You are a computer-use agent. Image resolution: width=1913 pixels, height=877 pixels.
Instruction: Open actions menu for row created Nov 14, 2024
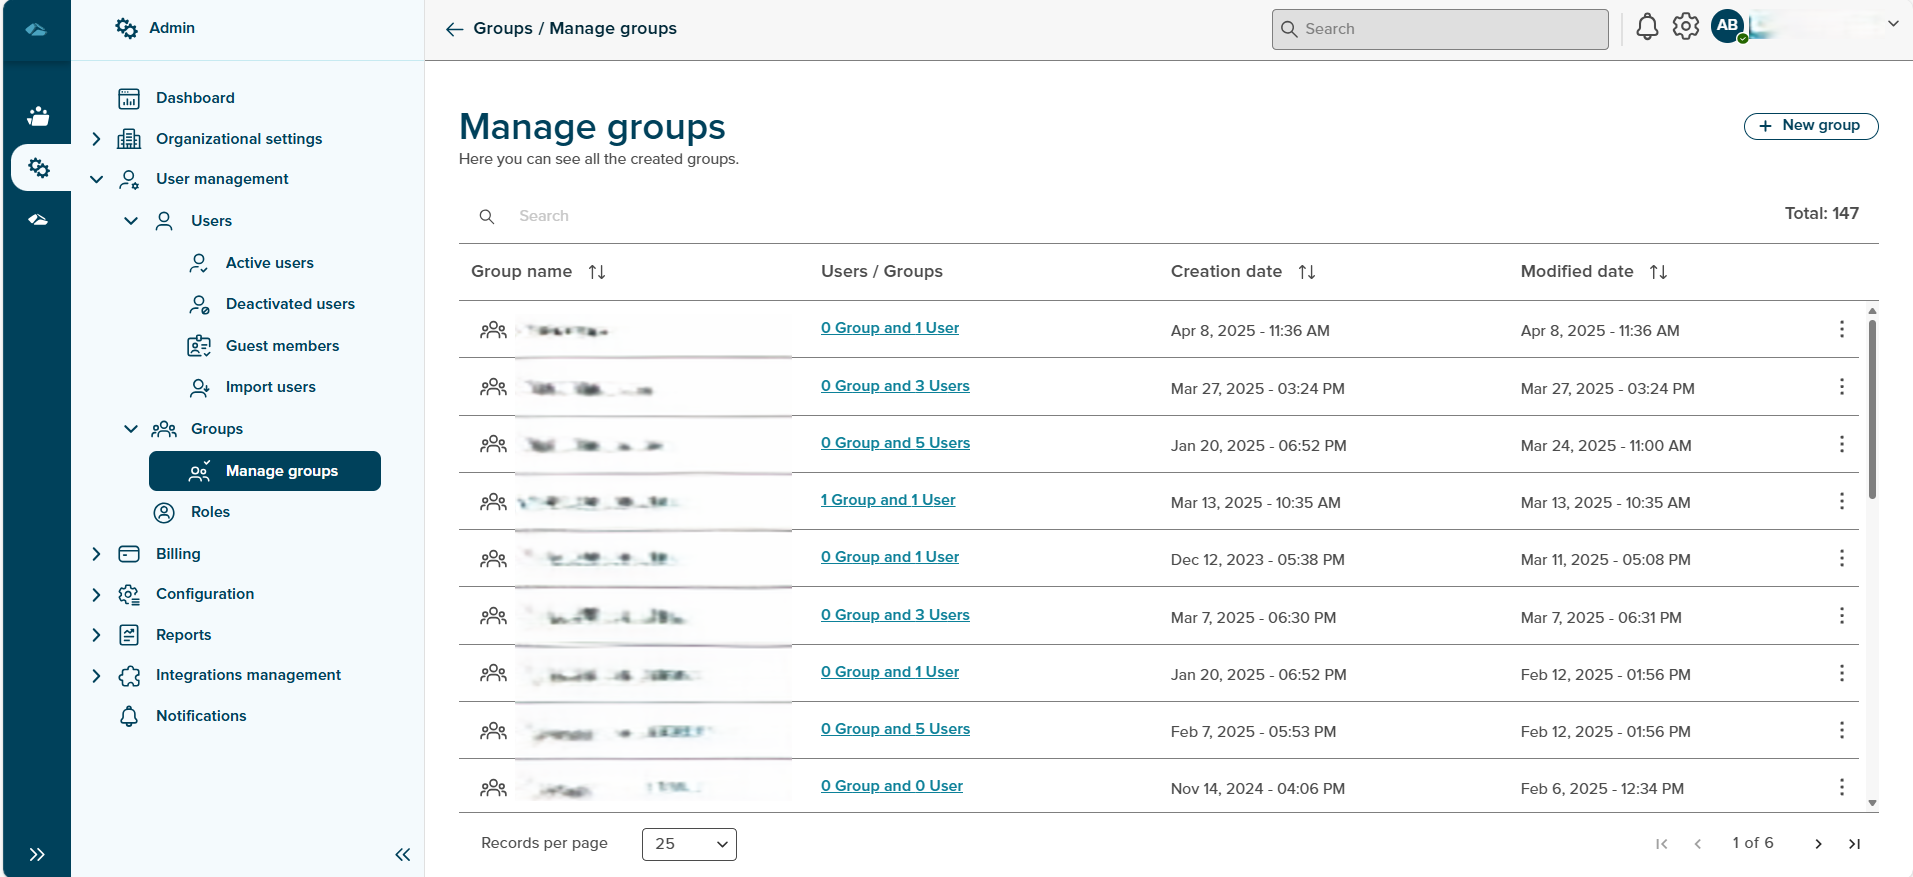[1842, 787]
